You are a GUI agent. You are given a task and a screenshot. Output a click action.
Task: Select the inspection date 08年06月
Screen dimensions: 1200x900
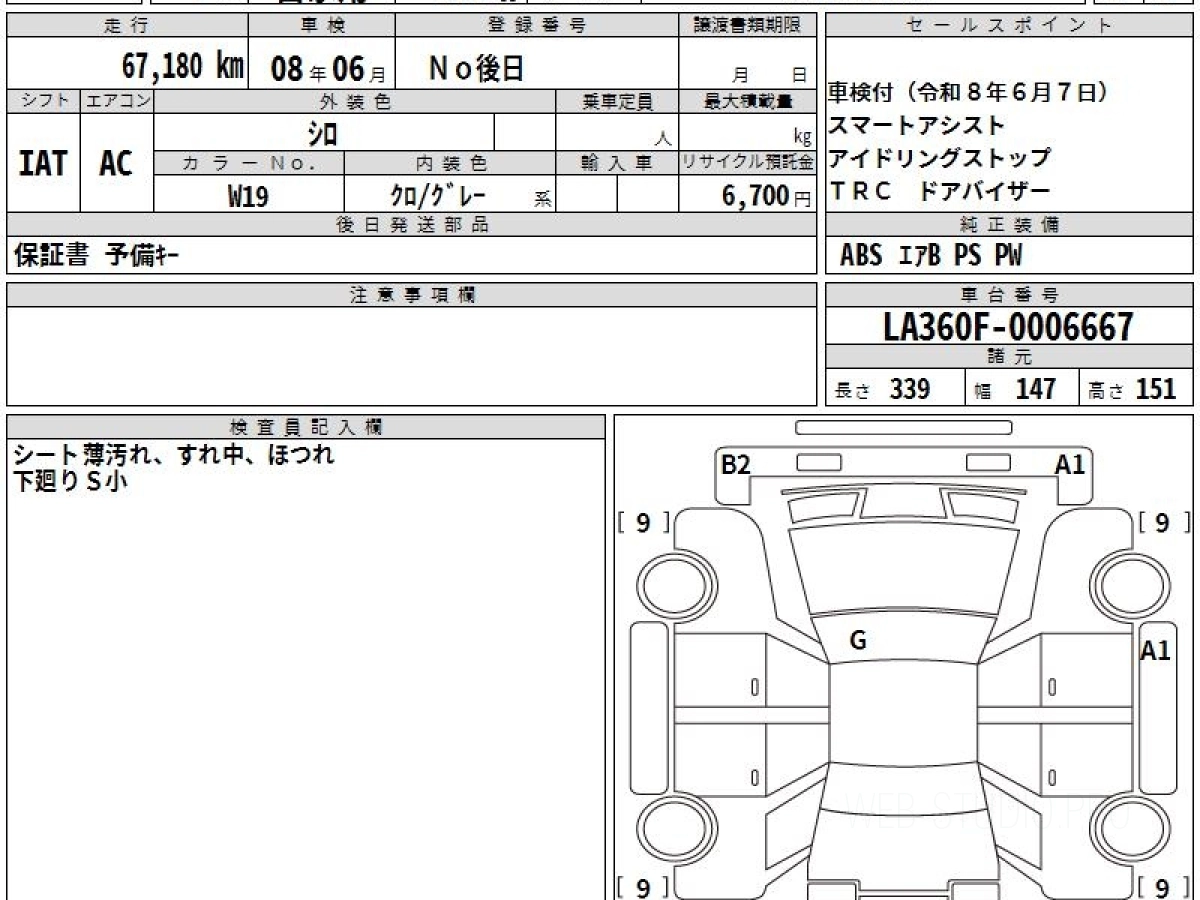click(328, 69)
